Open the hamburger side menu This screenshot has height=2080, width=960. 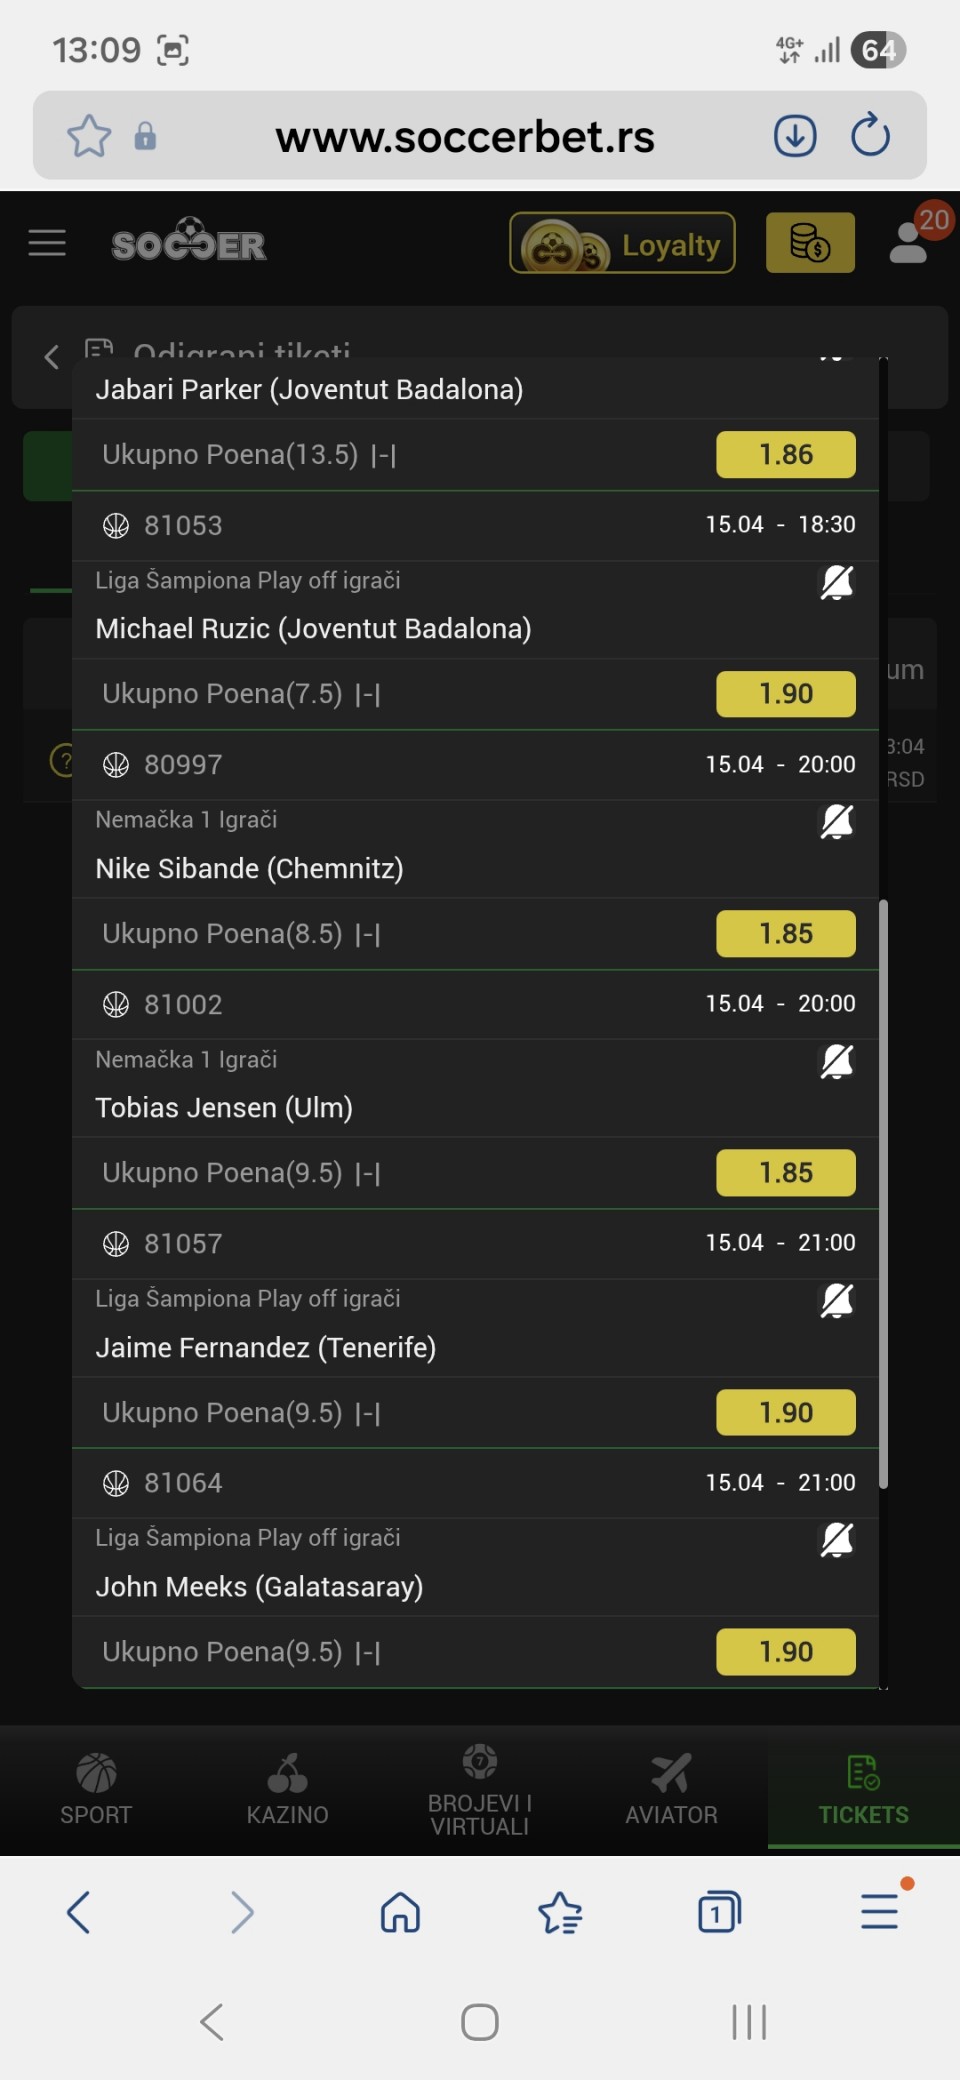47,243
